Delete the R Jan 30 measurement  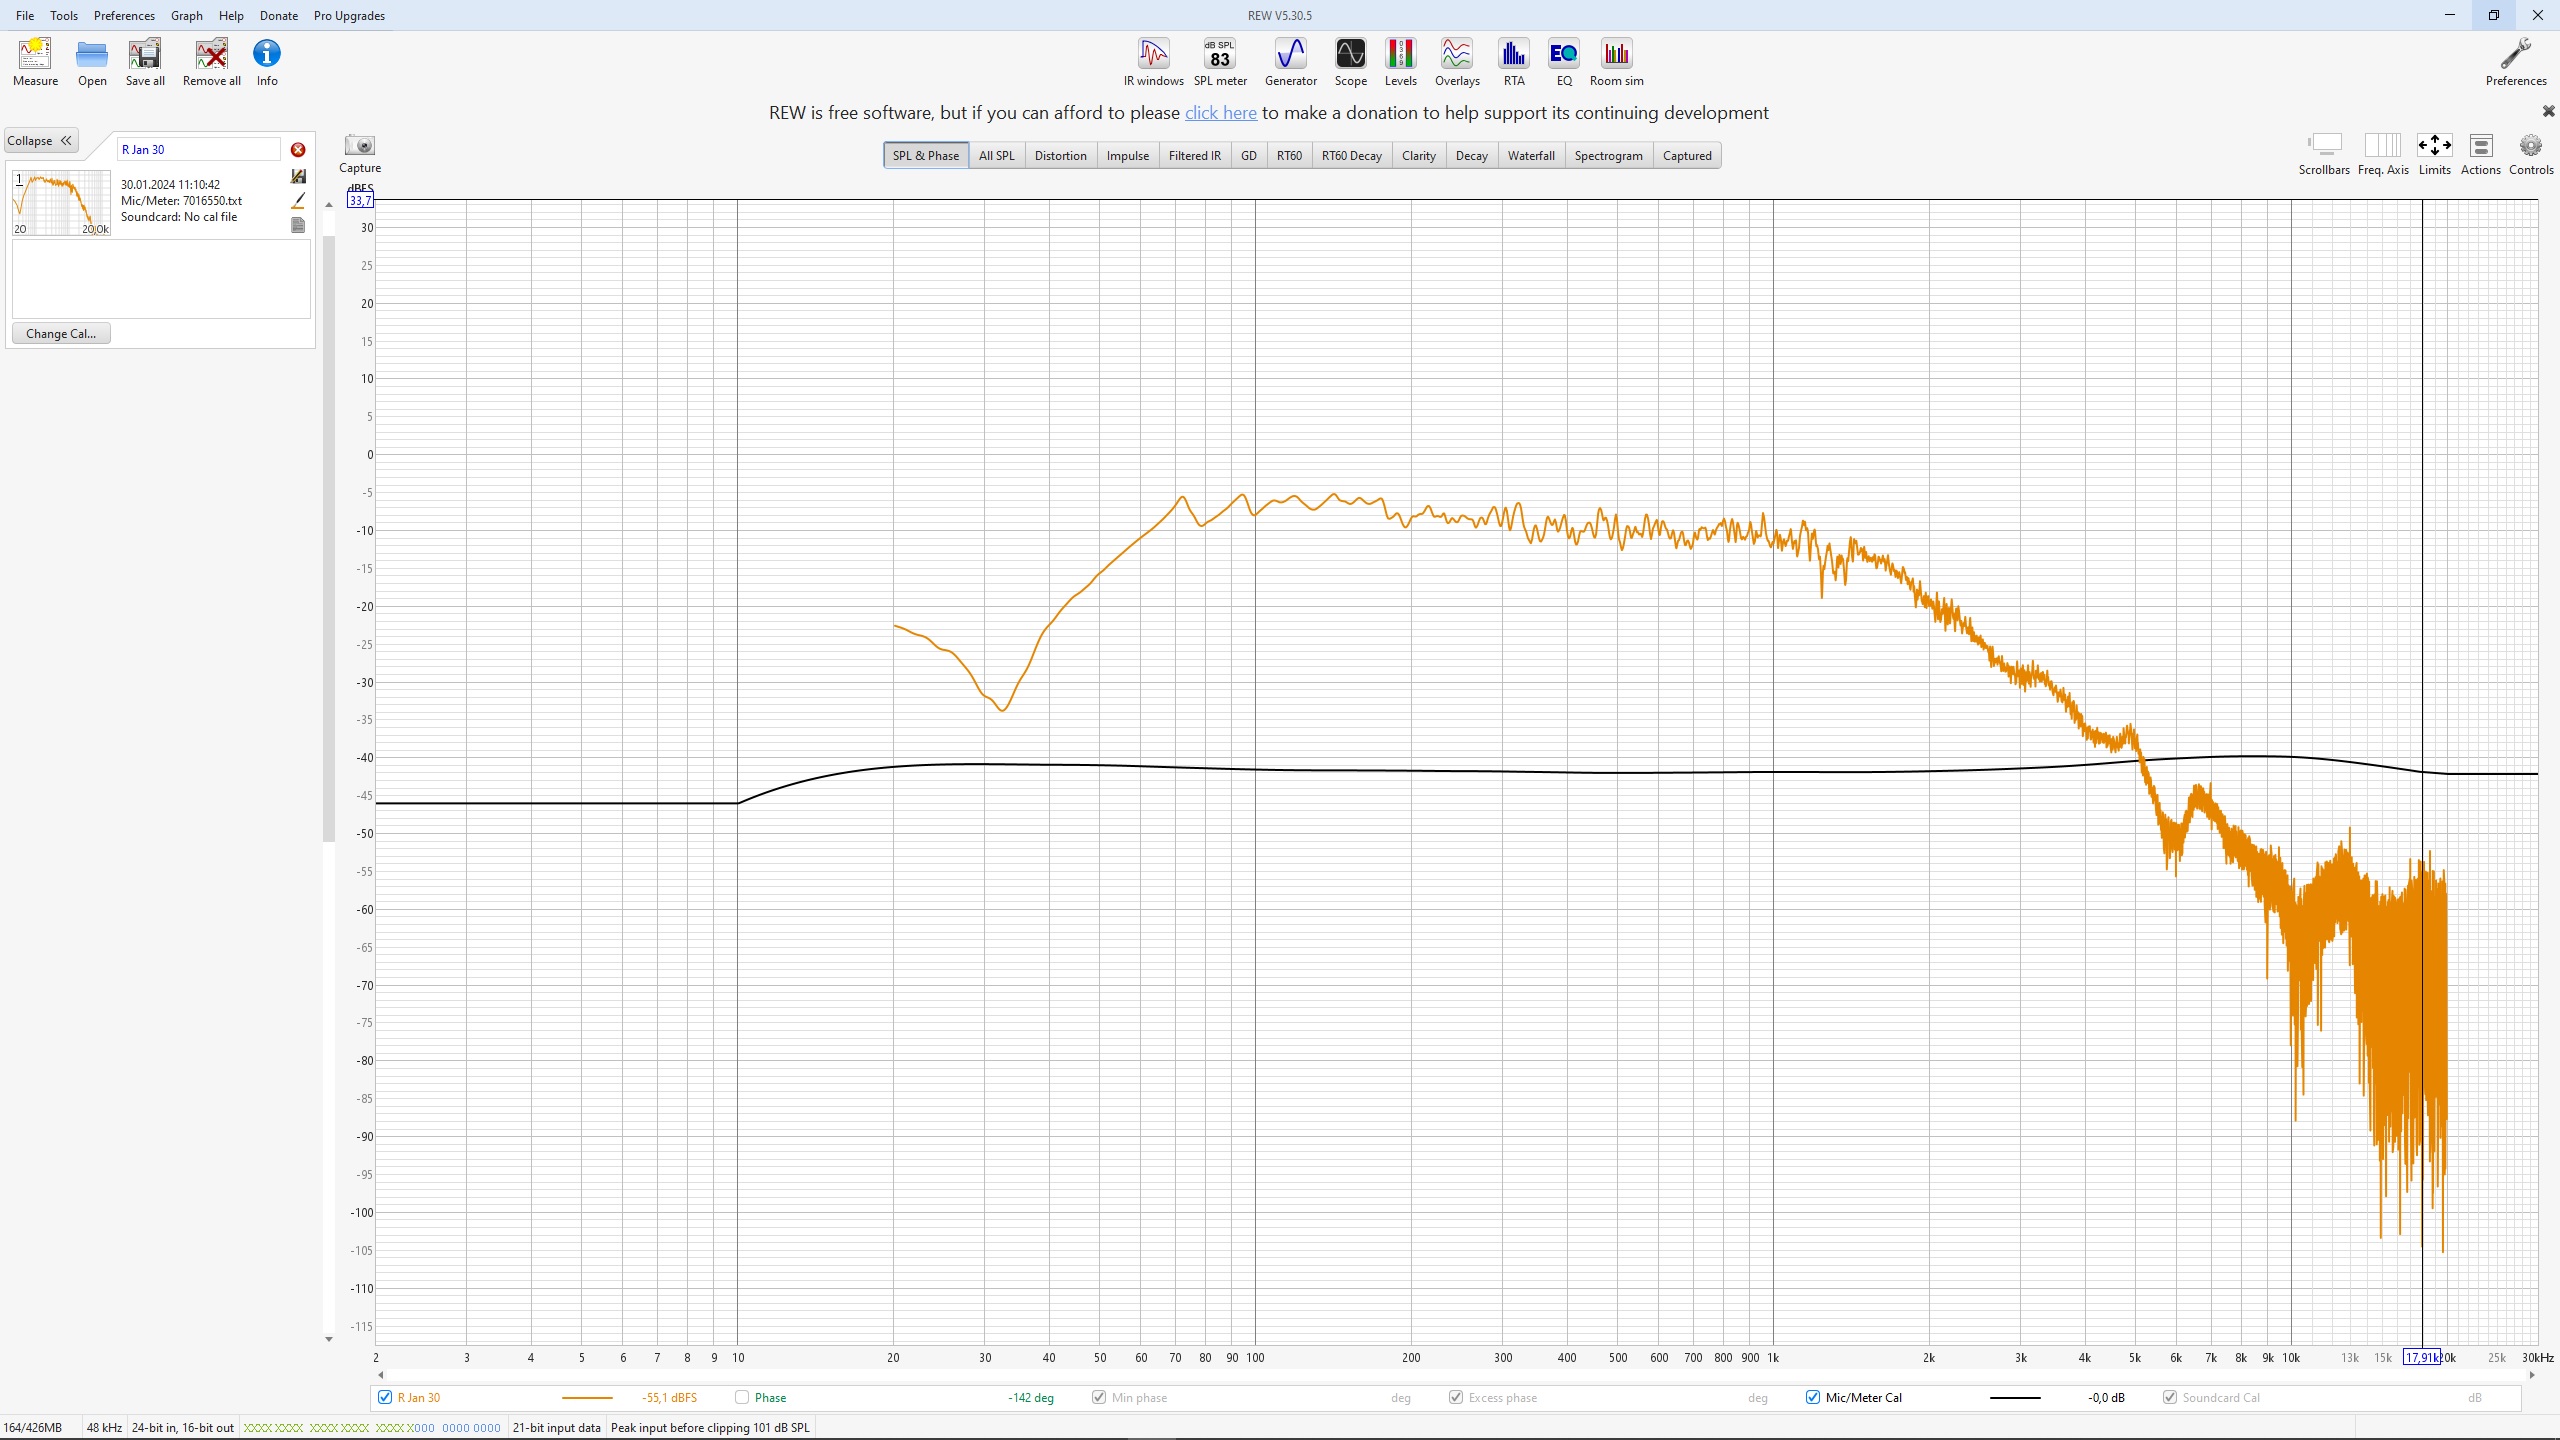pos(298,150)
